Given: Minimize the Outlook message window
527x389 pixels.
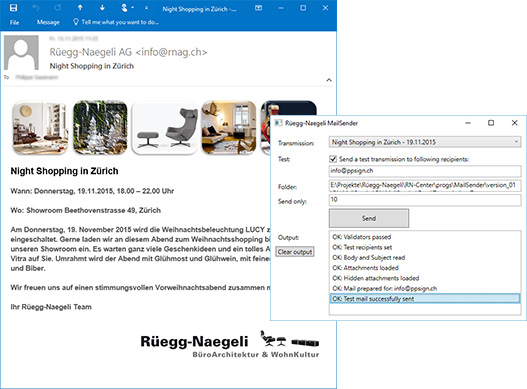Looking at the screenshot, I should click(x=281, y=8).
